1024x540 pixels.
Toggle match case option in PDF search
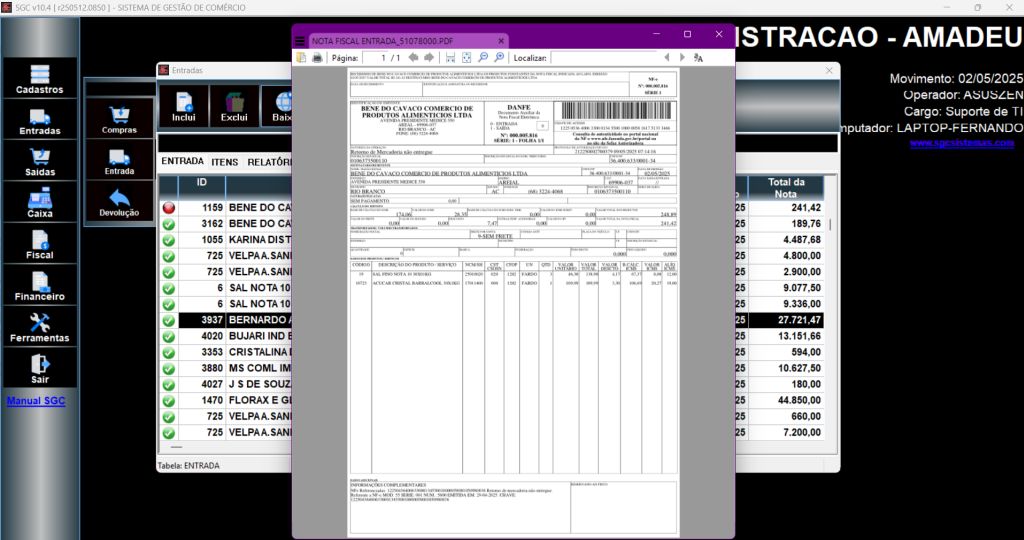[x=698, y=58]
